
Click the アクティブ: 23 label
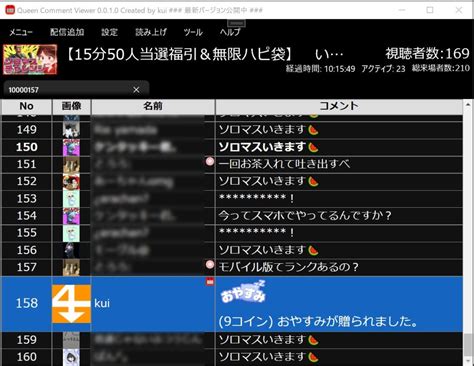click(x=383, y=69)
